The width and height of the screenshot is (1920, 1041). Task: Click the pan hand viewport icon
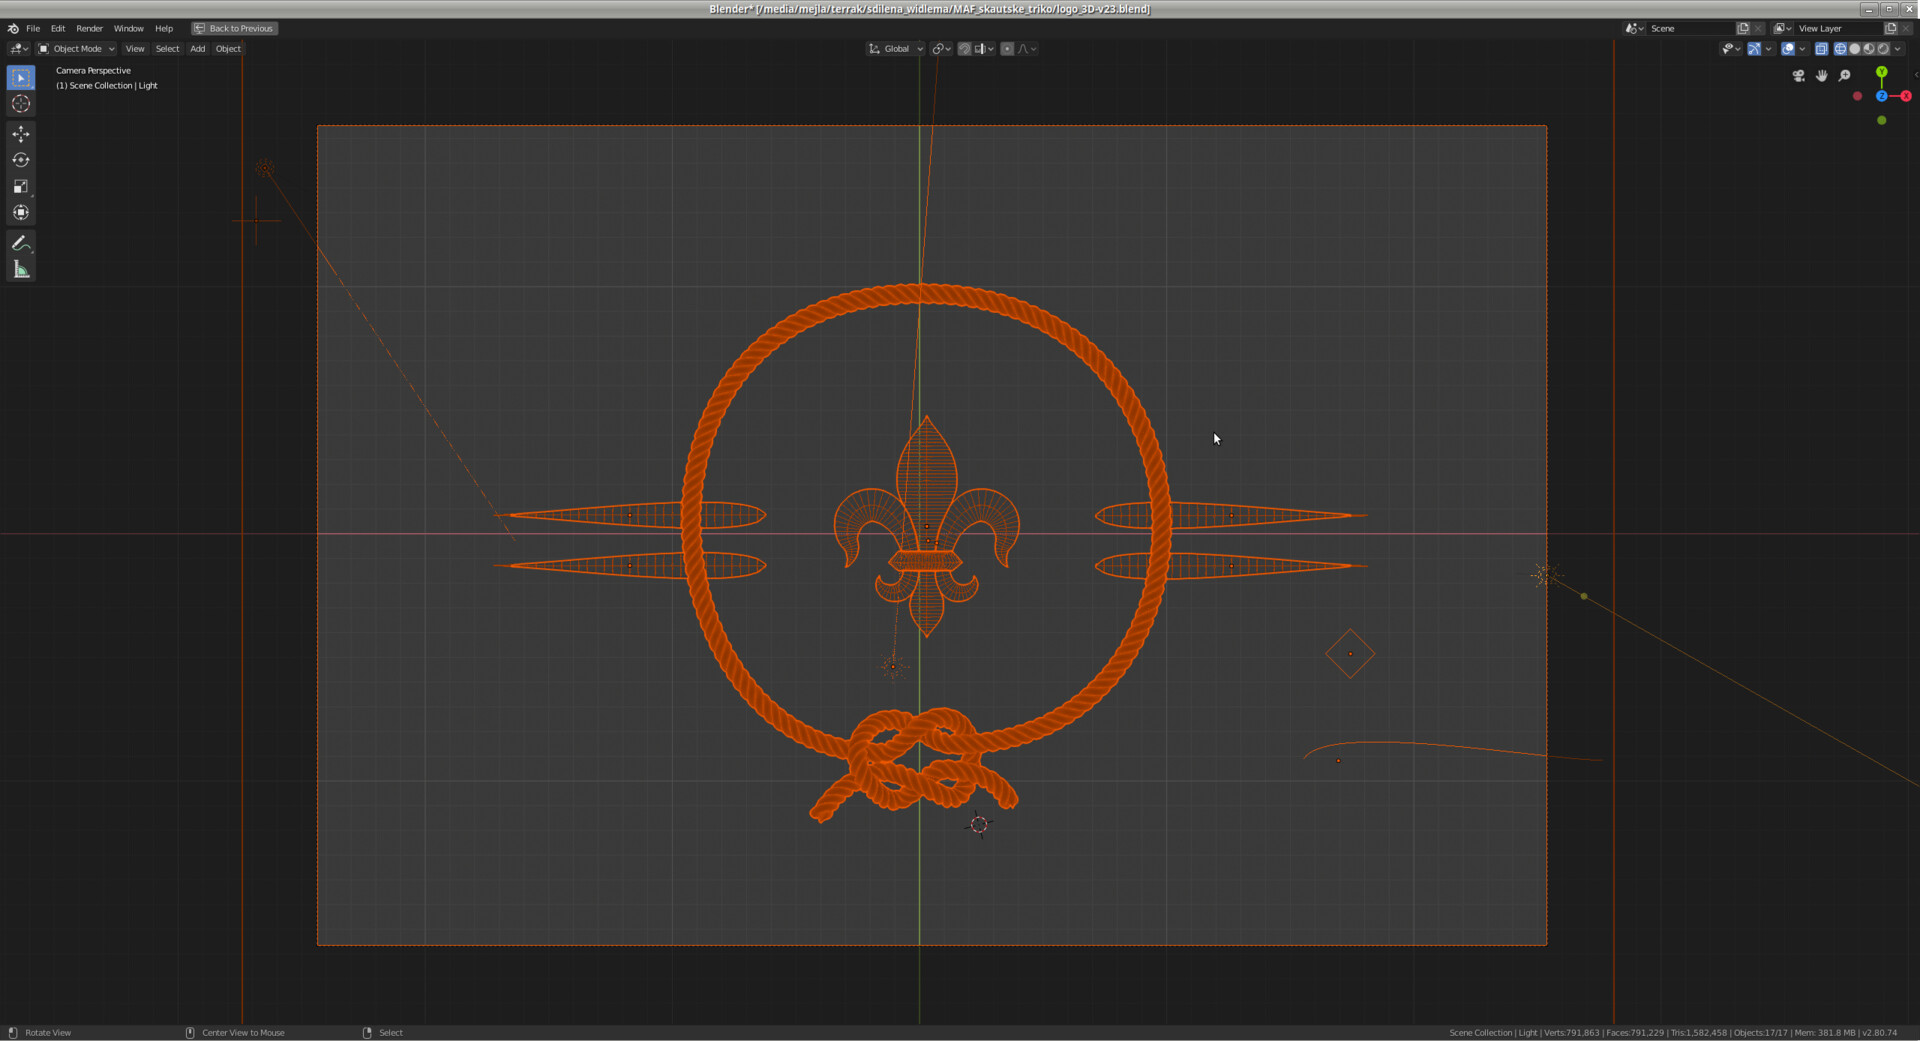(x=1822, y=76)
